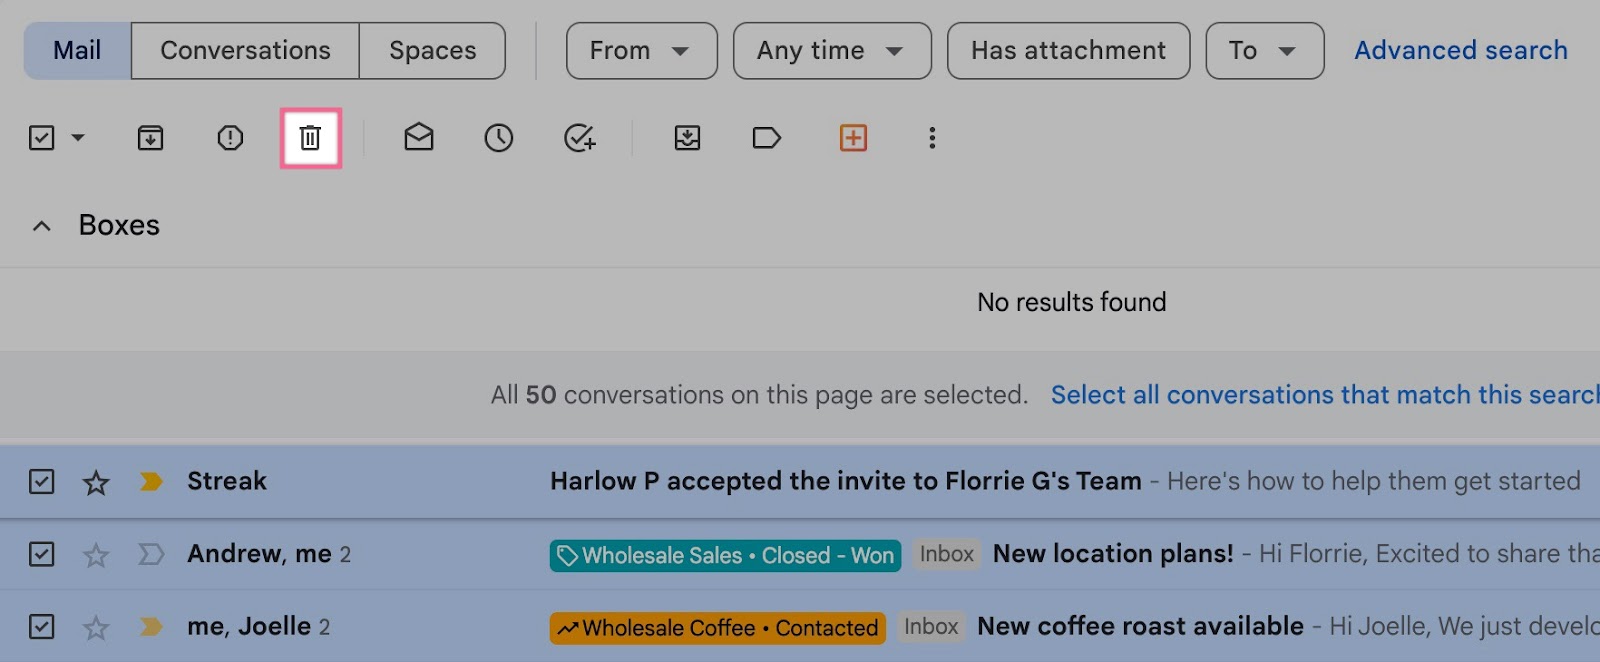The image size is (1600, 662).
Task: Open the Any time dropdown
Action: [x=832, y=50]
